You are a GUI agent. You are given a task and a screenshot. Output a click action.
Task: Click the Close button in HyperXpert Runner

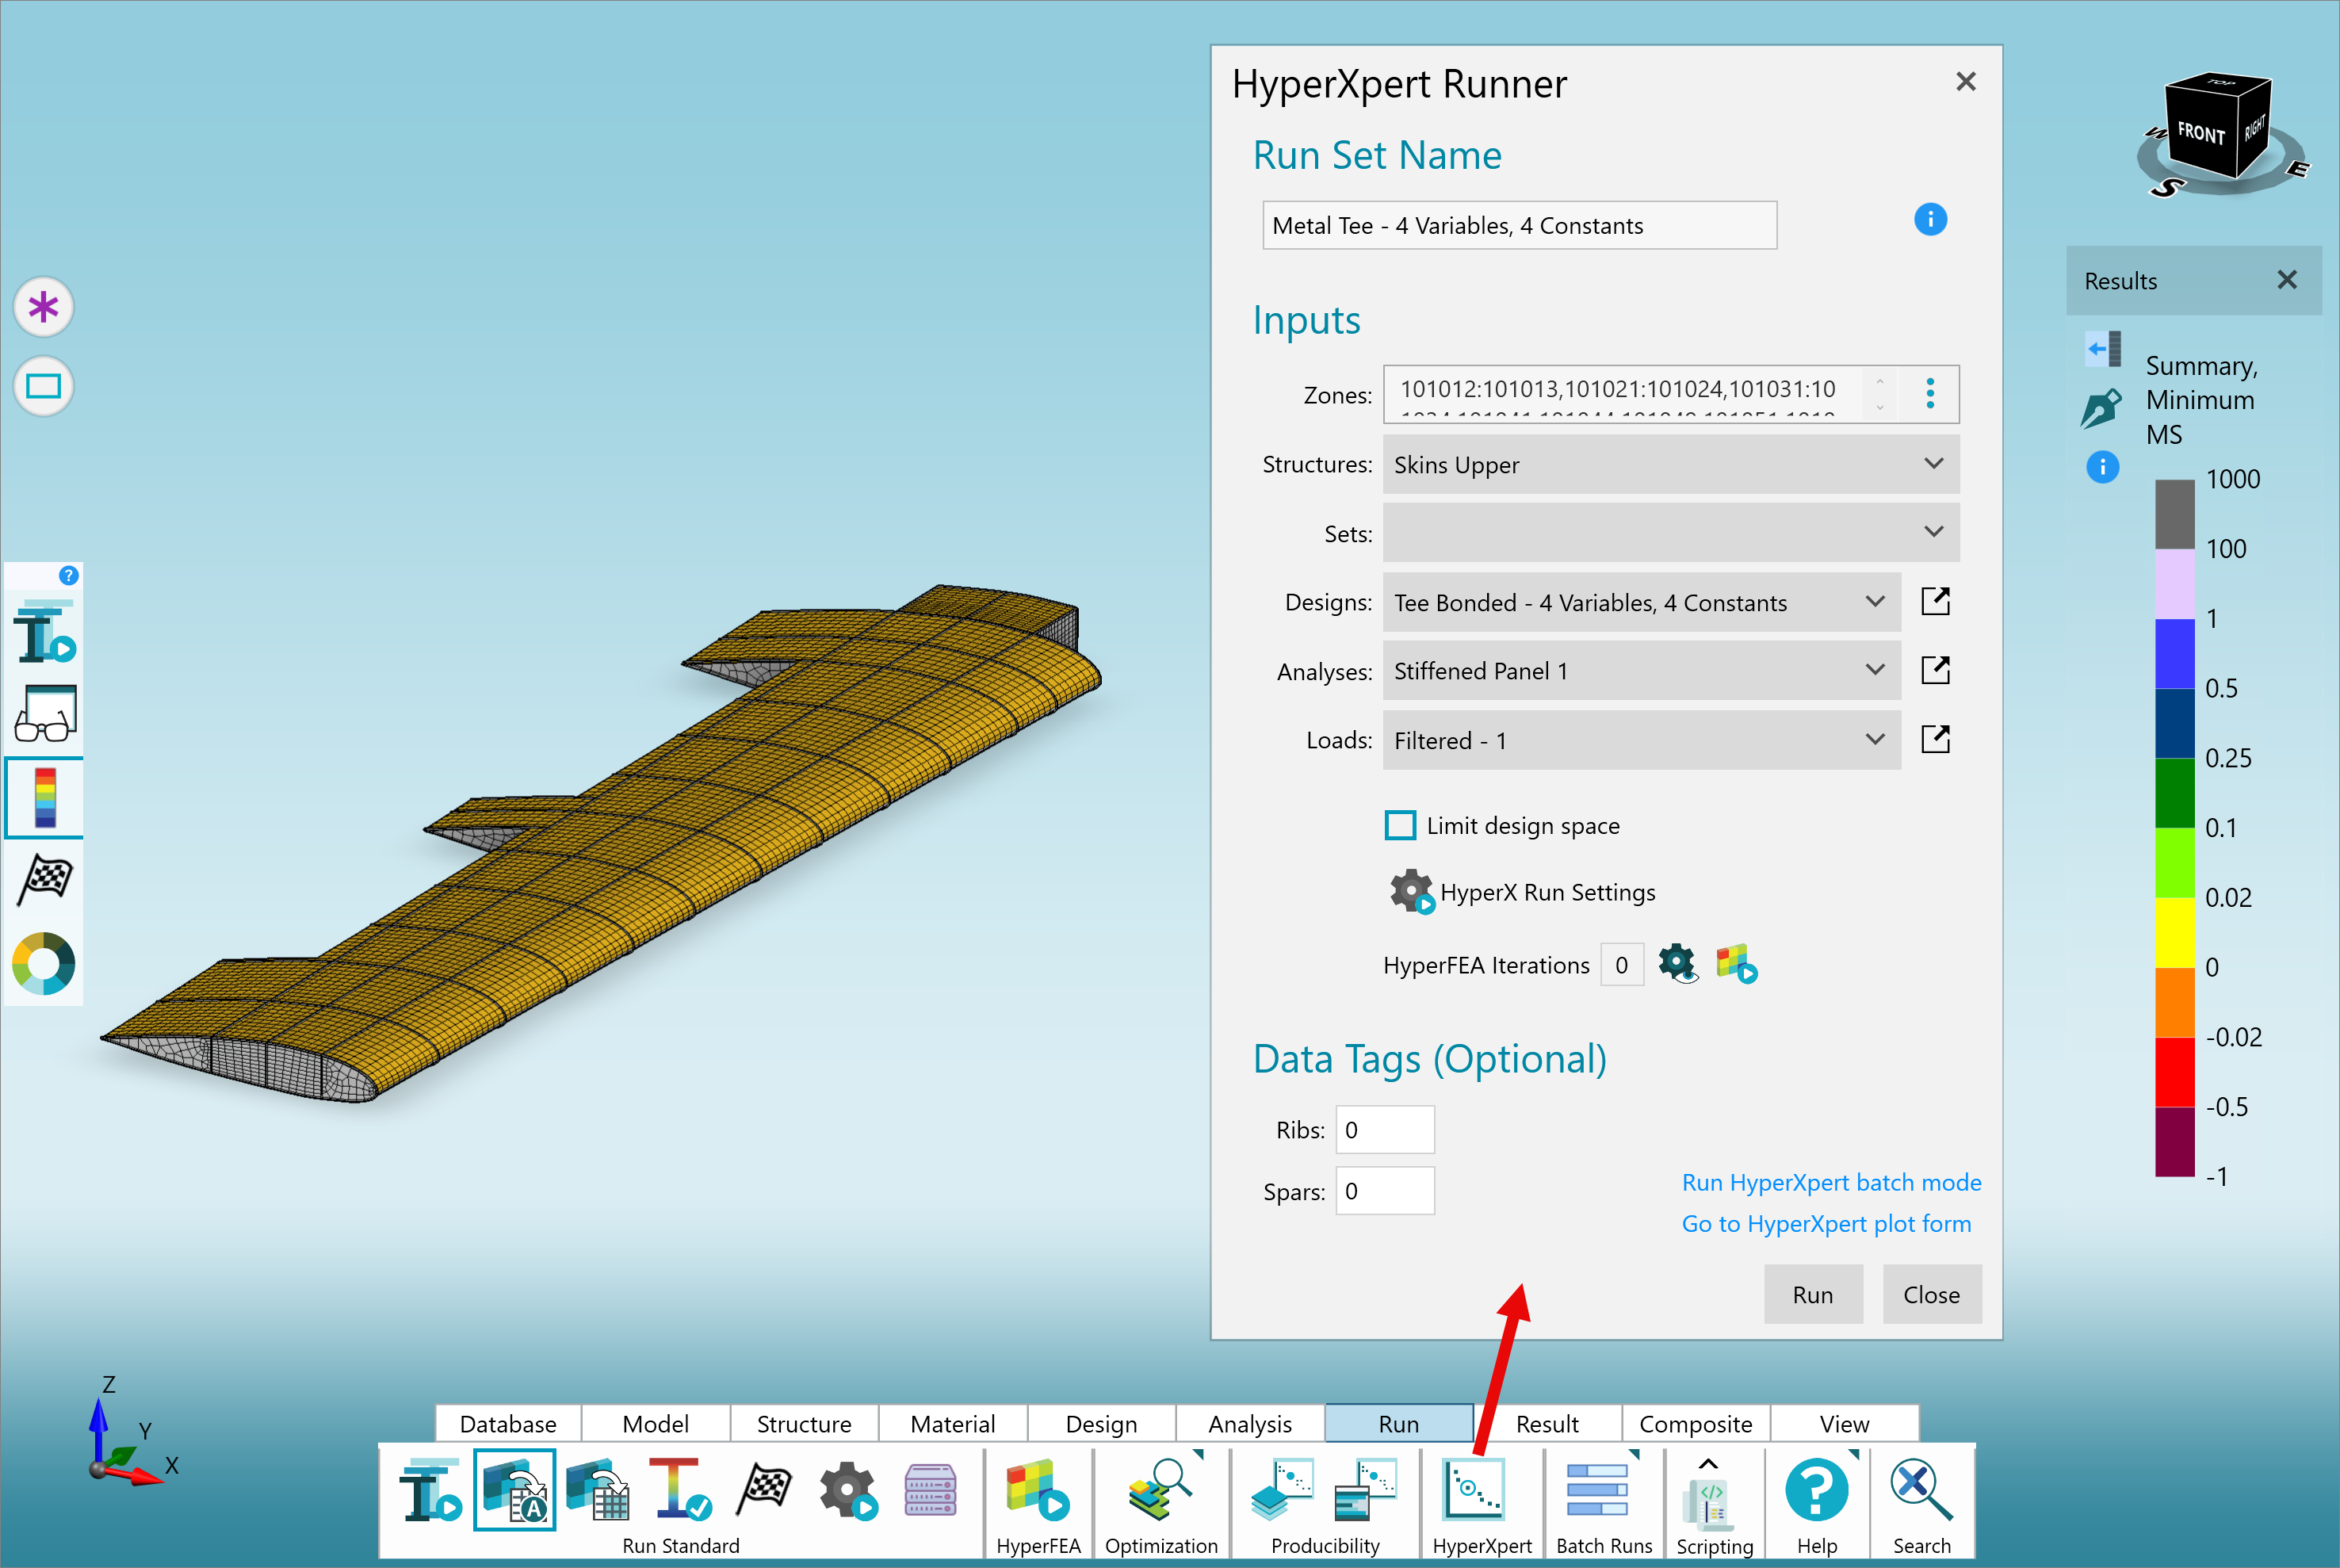click(x=1931, y=1294)
